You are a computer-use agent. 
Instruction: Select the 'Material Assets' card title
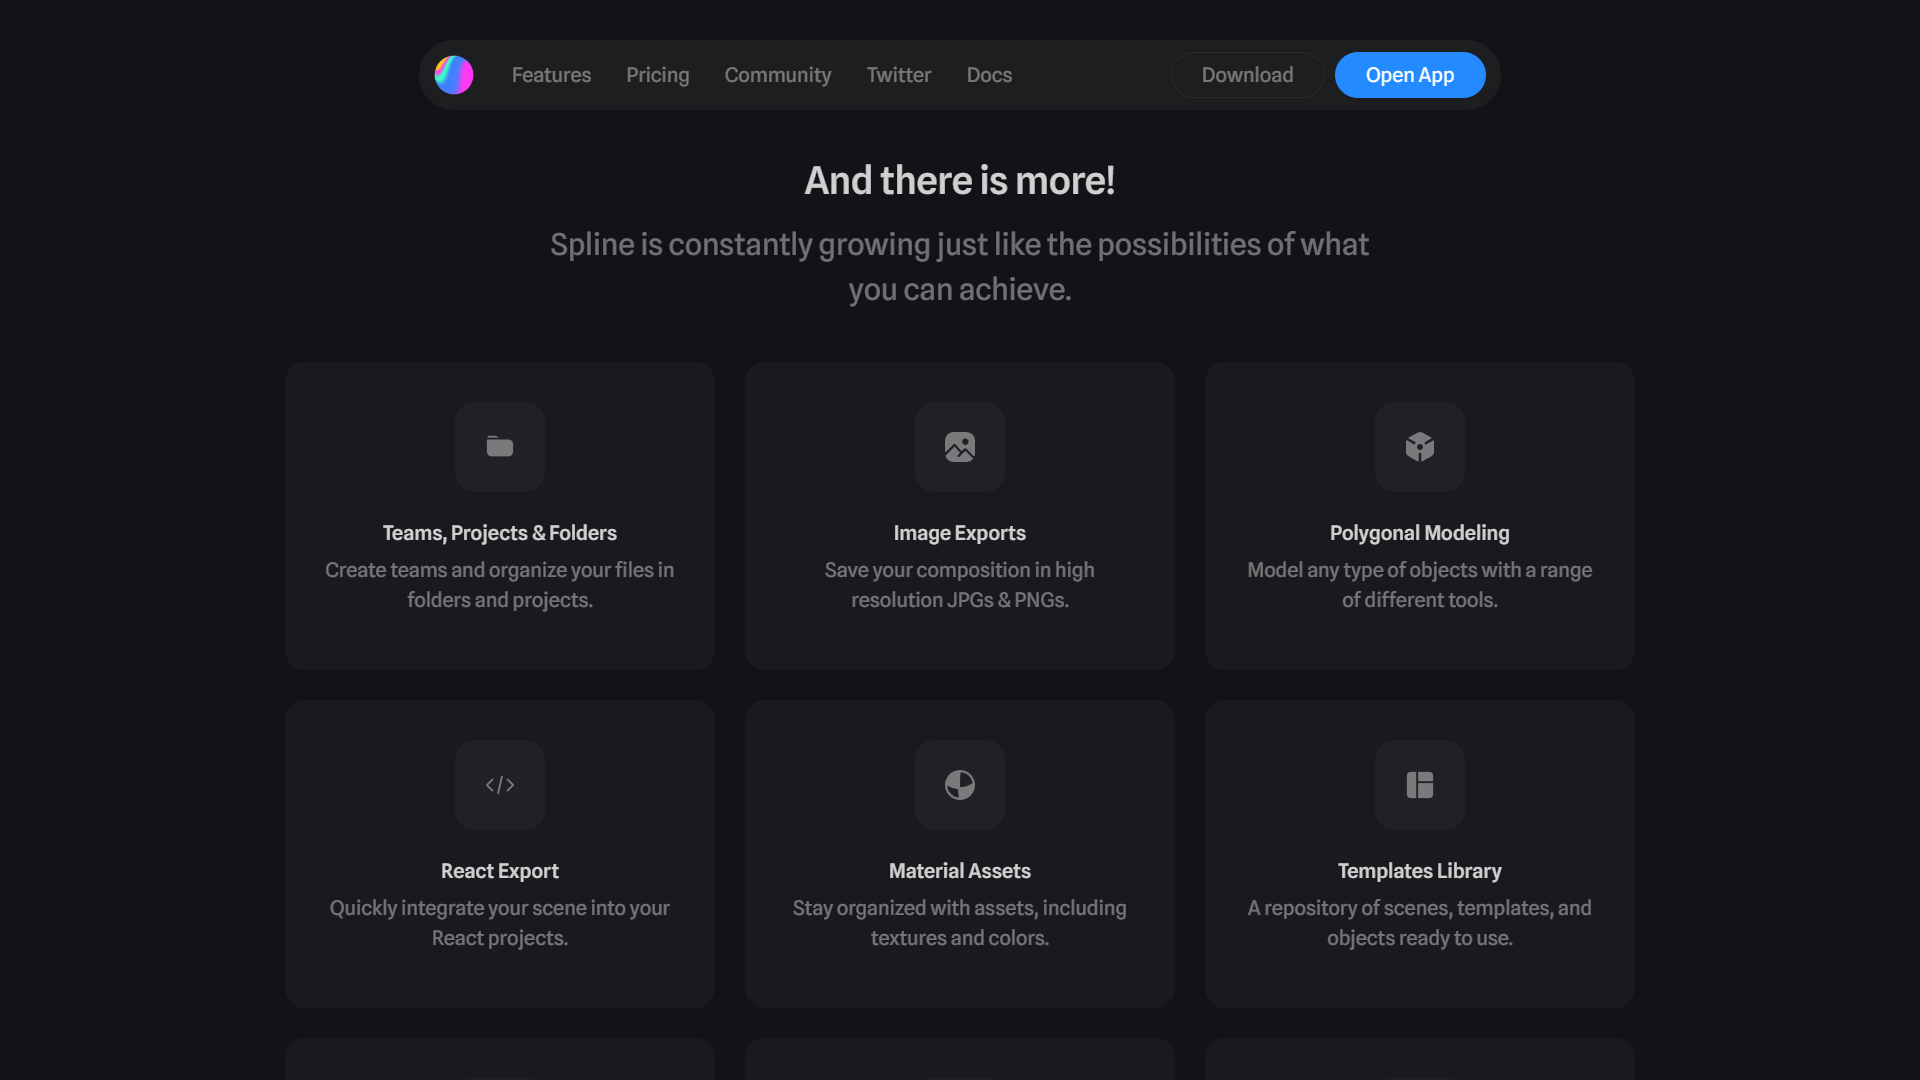(x=960, y=871)
